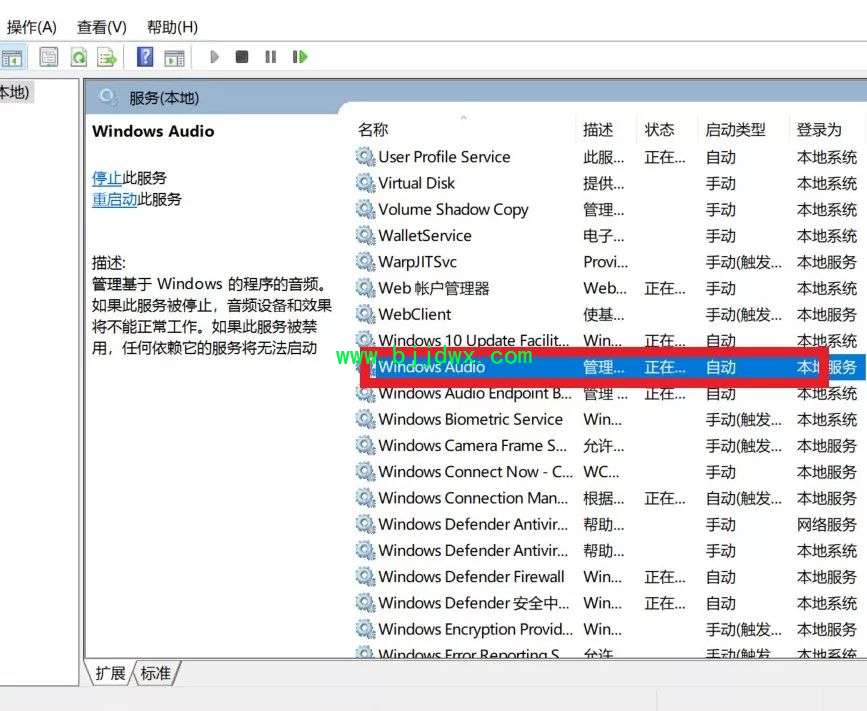Click the gear icon for User Profile Service
Screen dimensions: 867x711
[x=365, y=156]
